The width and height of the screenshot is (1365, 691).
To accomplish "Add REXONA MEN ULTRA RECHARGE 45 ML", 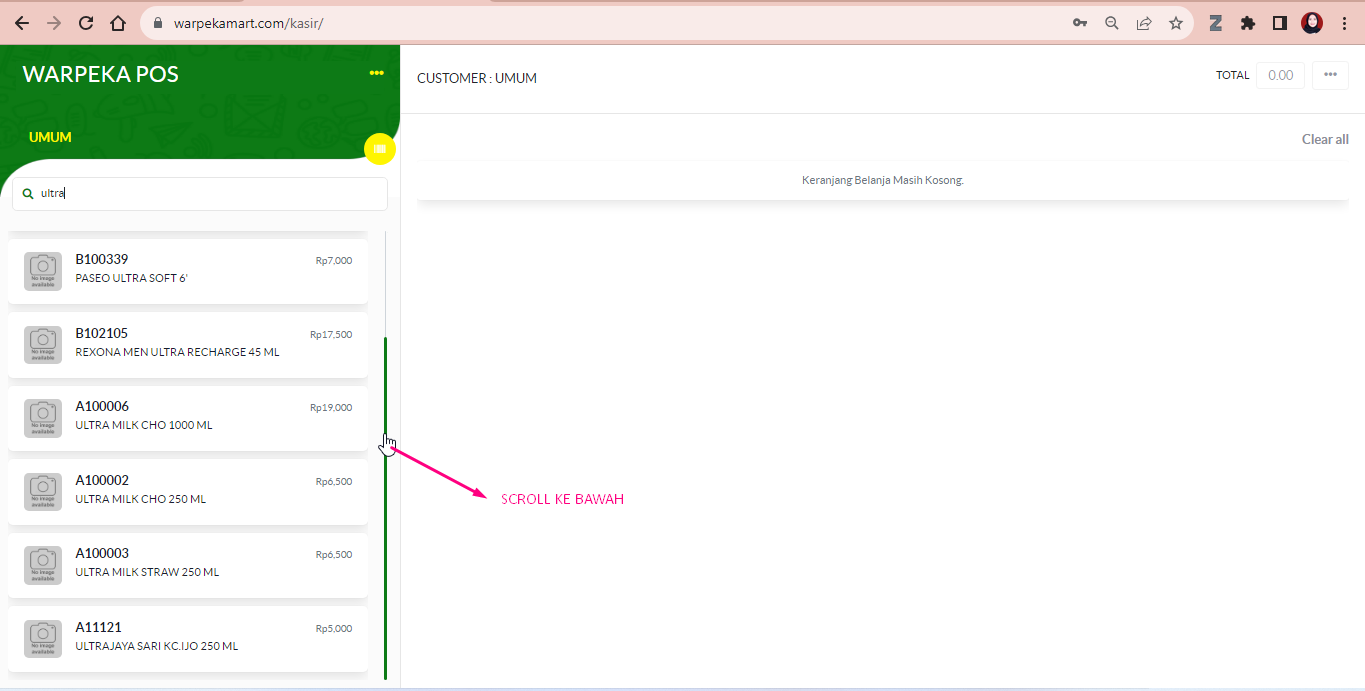I will click(188, 345).
